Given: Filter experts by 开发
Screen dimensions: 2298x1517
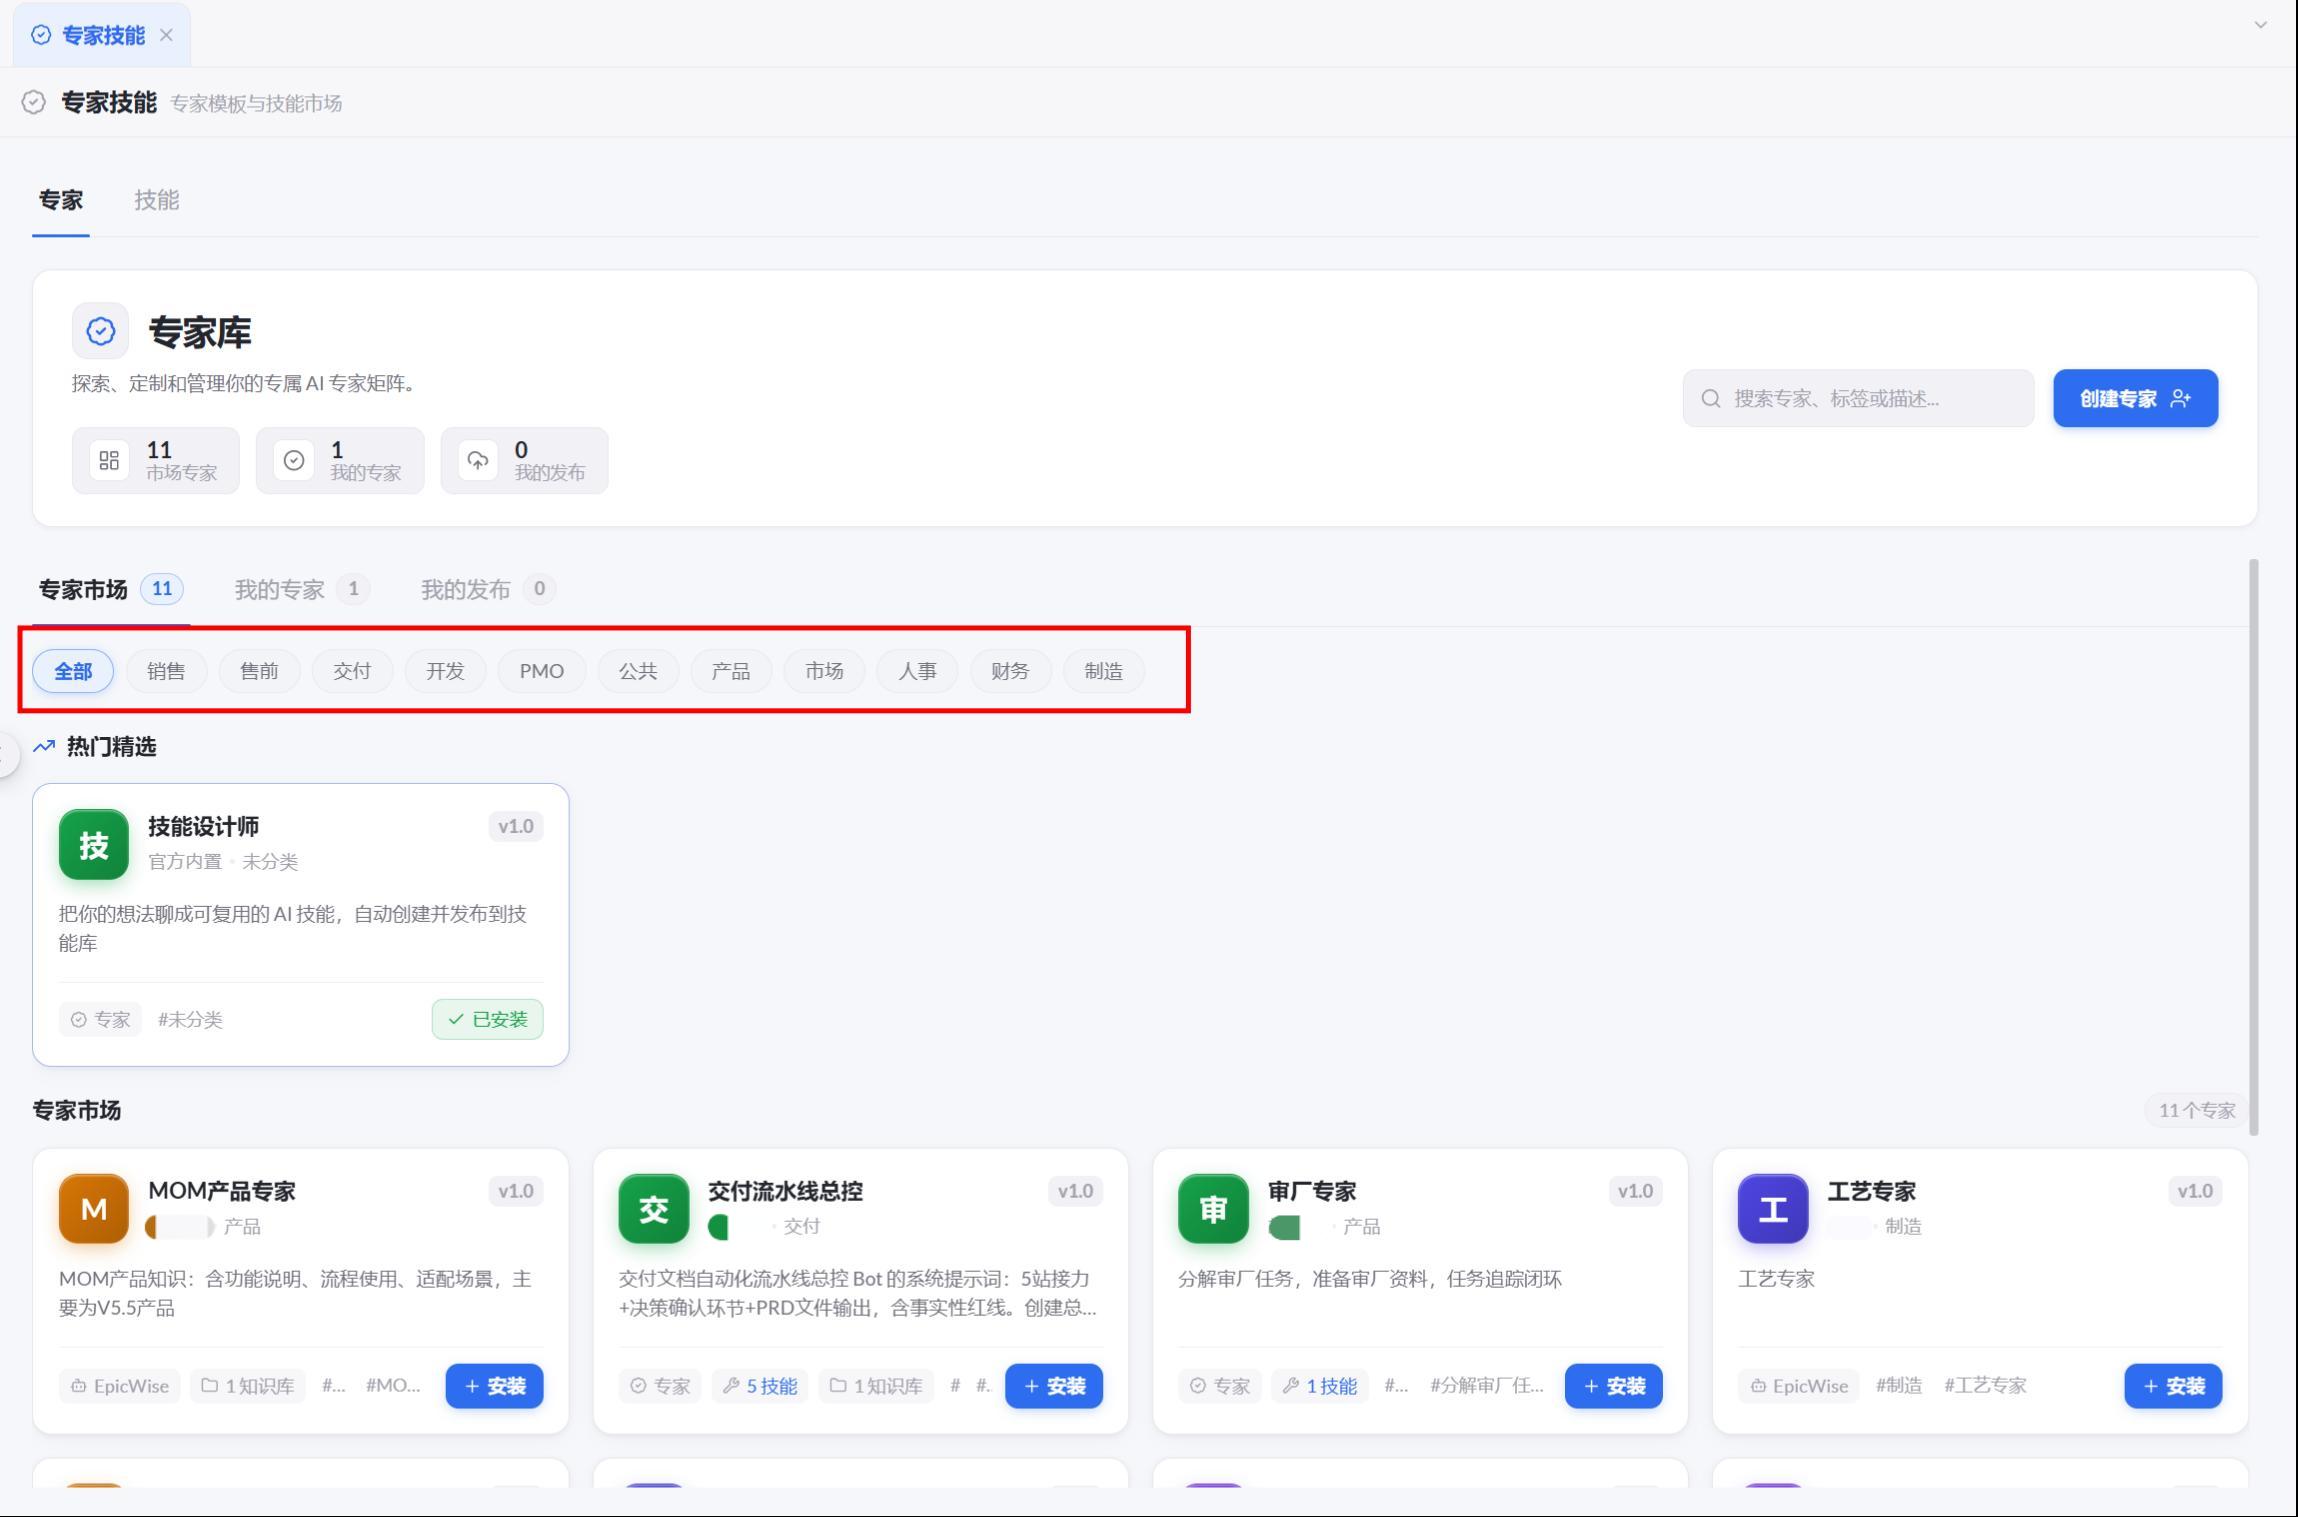Looking at the screenshot, I should tap(445, 671).
